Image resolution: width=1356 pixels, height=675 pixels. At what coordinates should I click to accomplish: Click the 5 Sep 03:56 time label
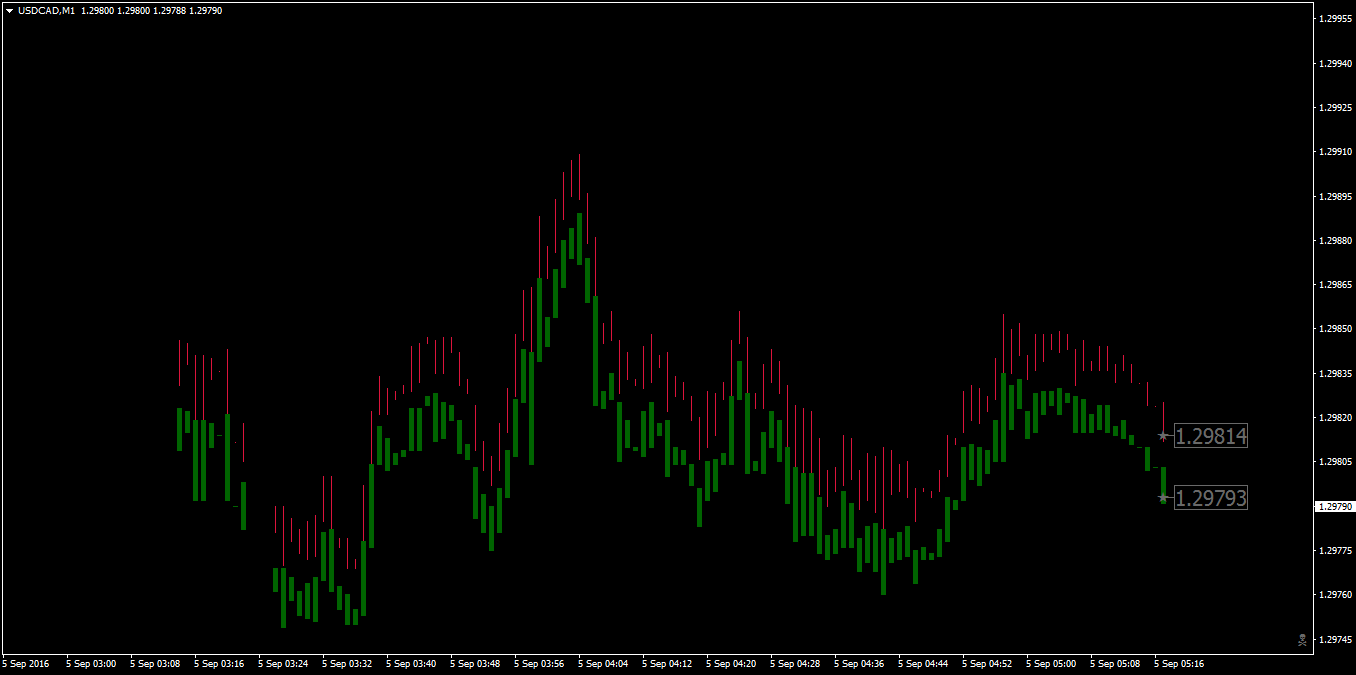[539, 663]
